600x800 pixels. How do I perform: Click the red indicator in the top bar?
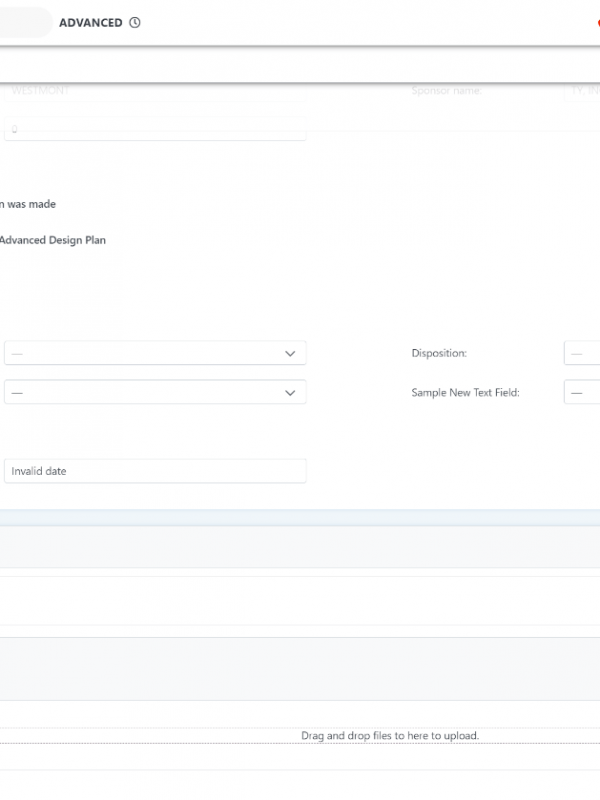(597, 23)
